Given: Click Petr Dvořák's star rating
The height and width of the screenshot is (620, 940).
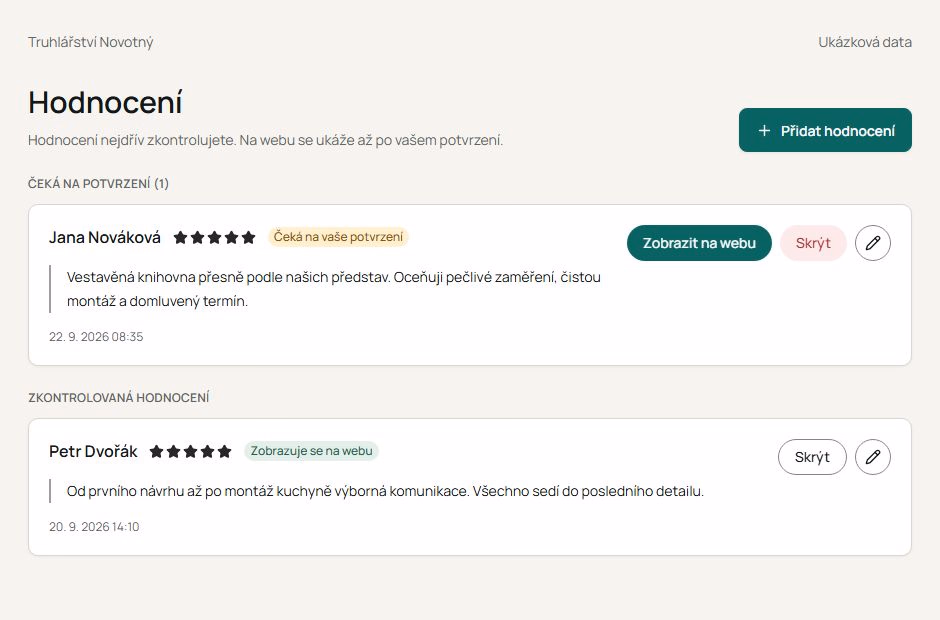Looking at the screenshot, I should click(191, 452).
